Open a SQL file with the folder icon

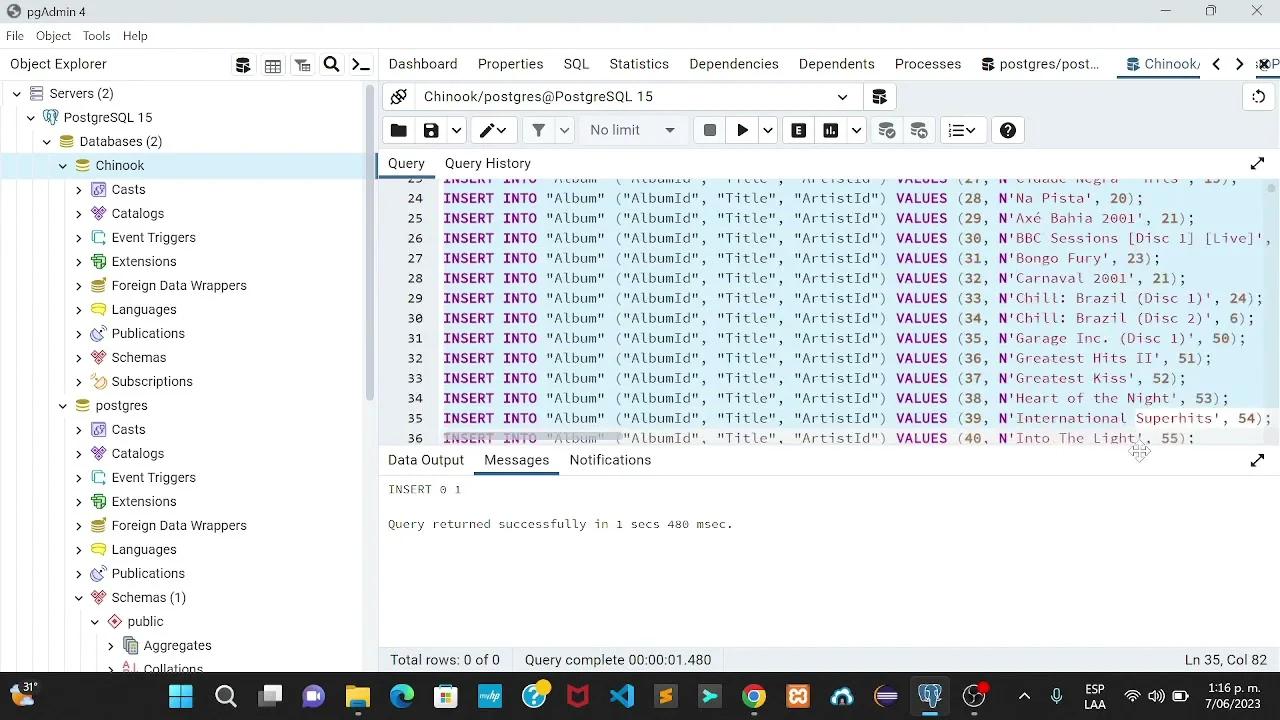[x=398, y=130]
